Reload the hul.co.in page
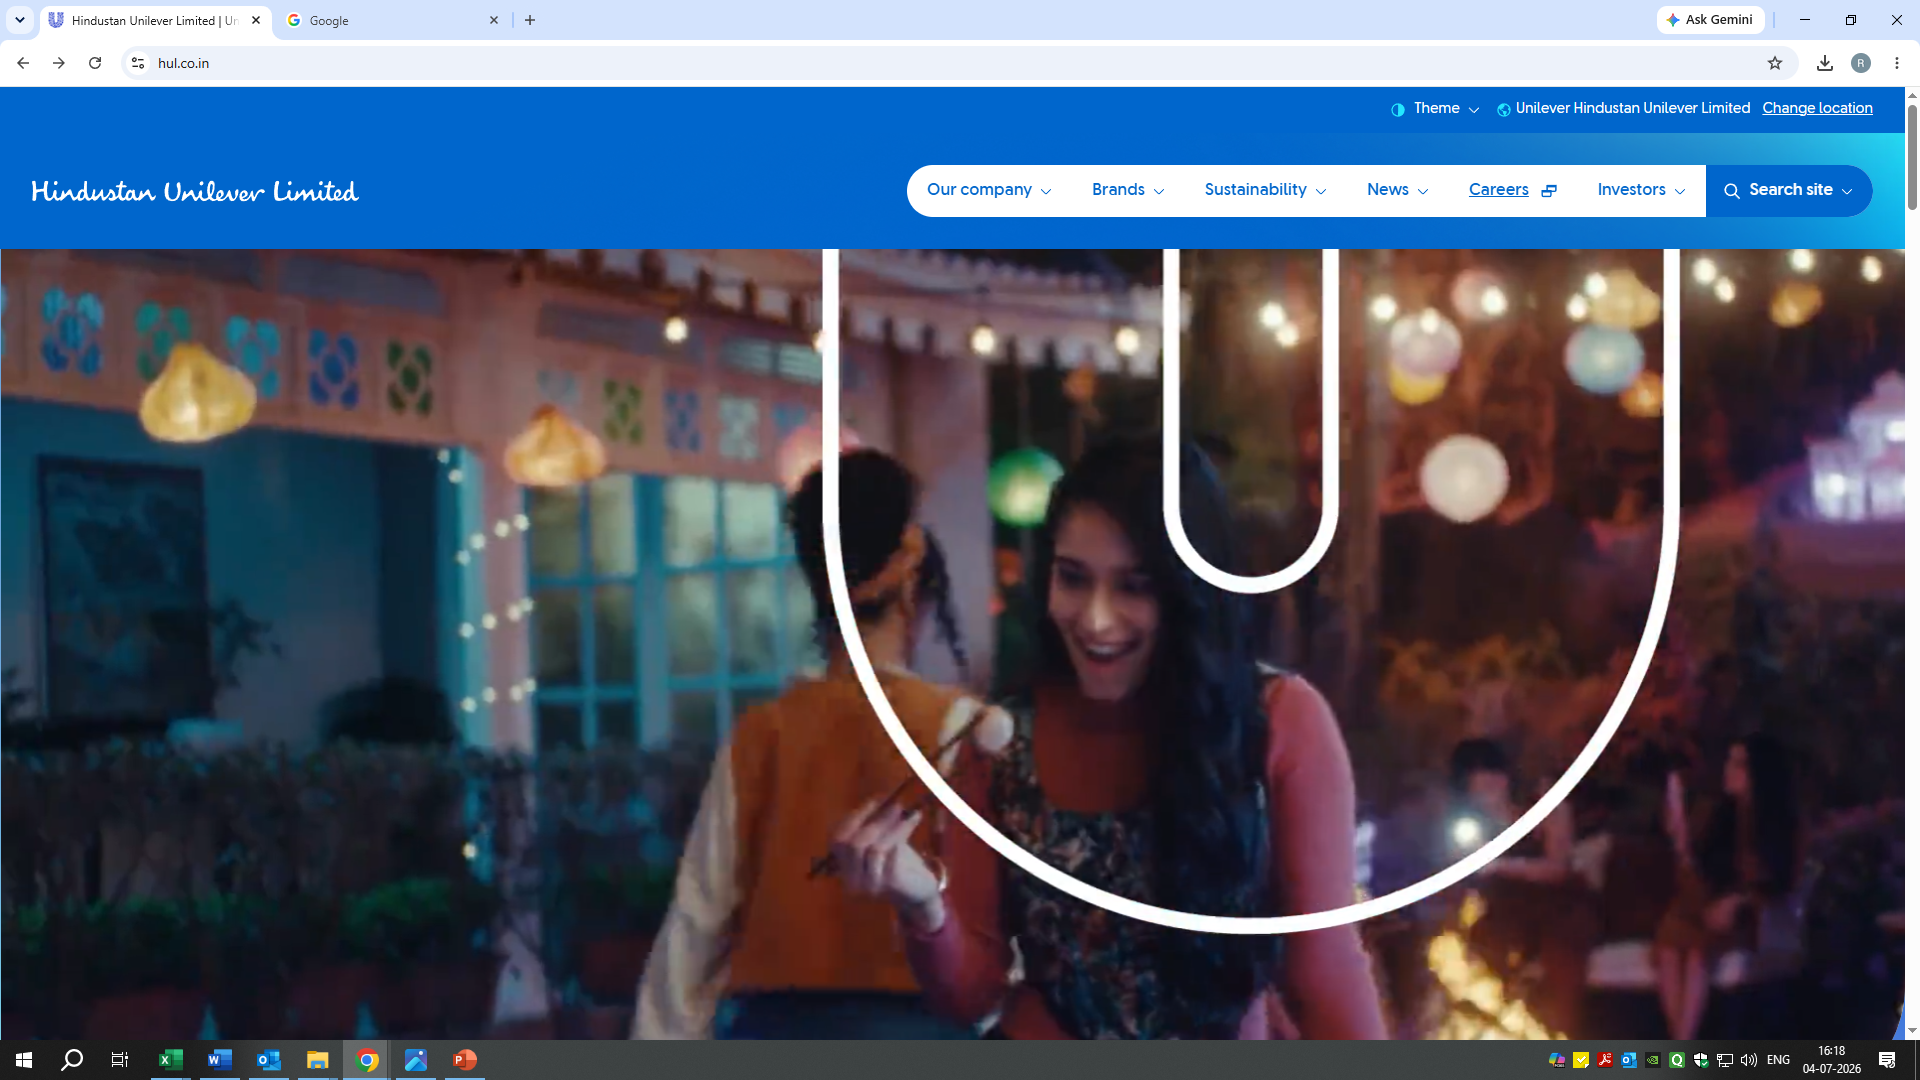The image size is (1920, 1080). click(x=95, y=63)
